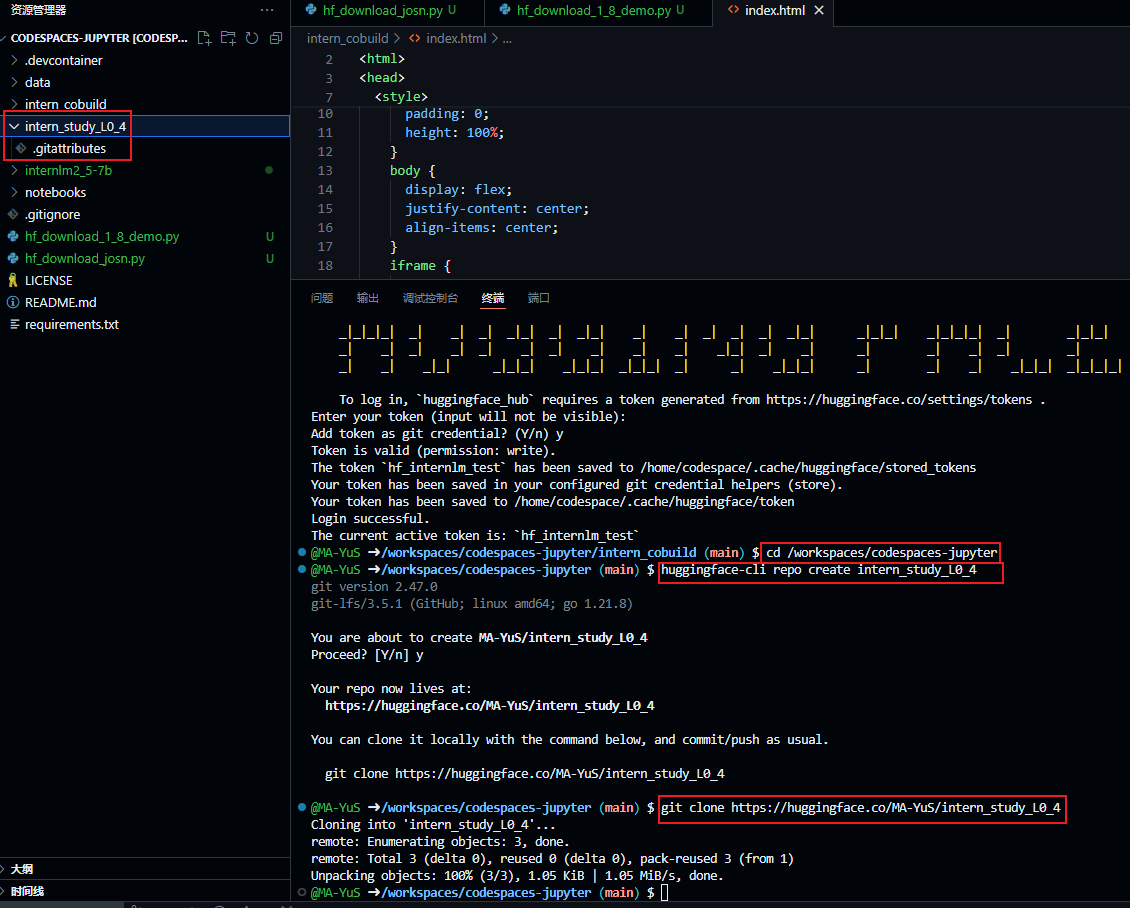Click the terminal prompt cursor on last line
1130x908 pixels.
pos(664,893)
